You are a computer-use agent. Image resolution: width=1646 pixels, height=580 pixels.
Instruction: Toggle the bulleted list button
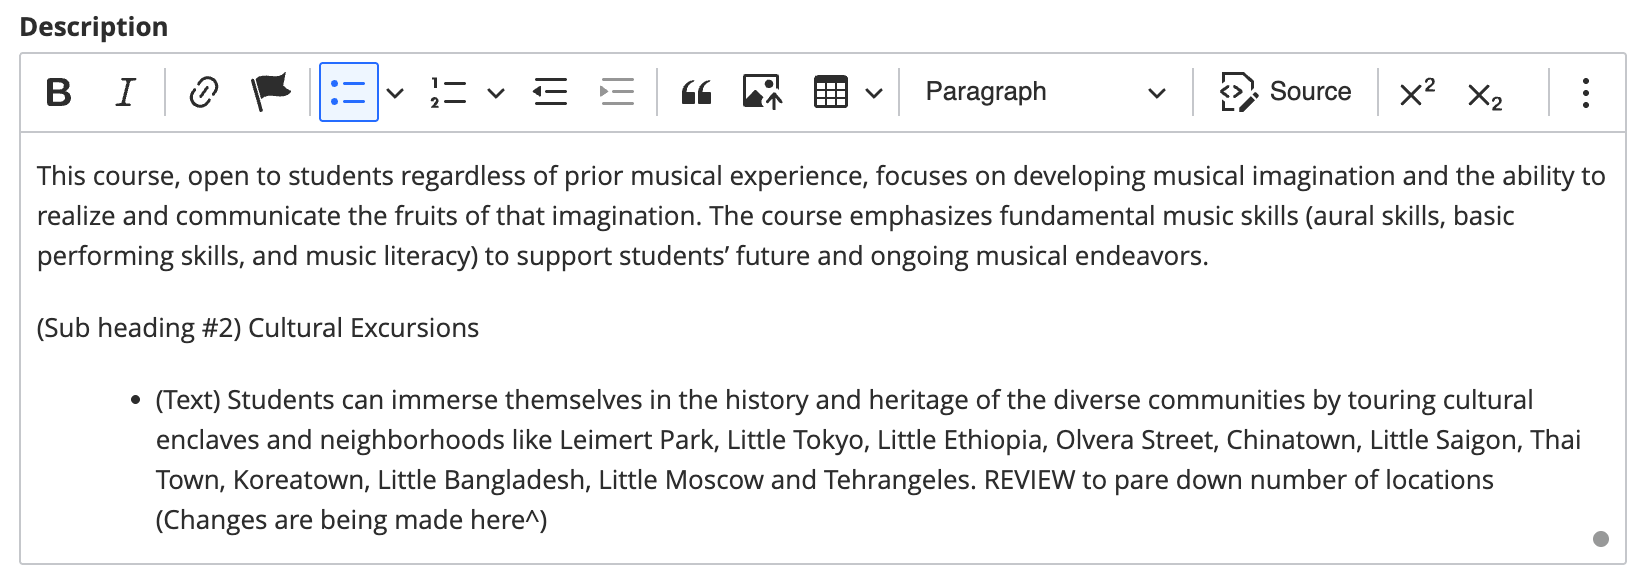348,93
